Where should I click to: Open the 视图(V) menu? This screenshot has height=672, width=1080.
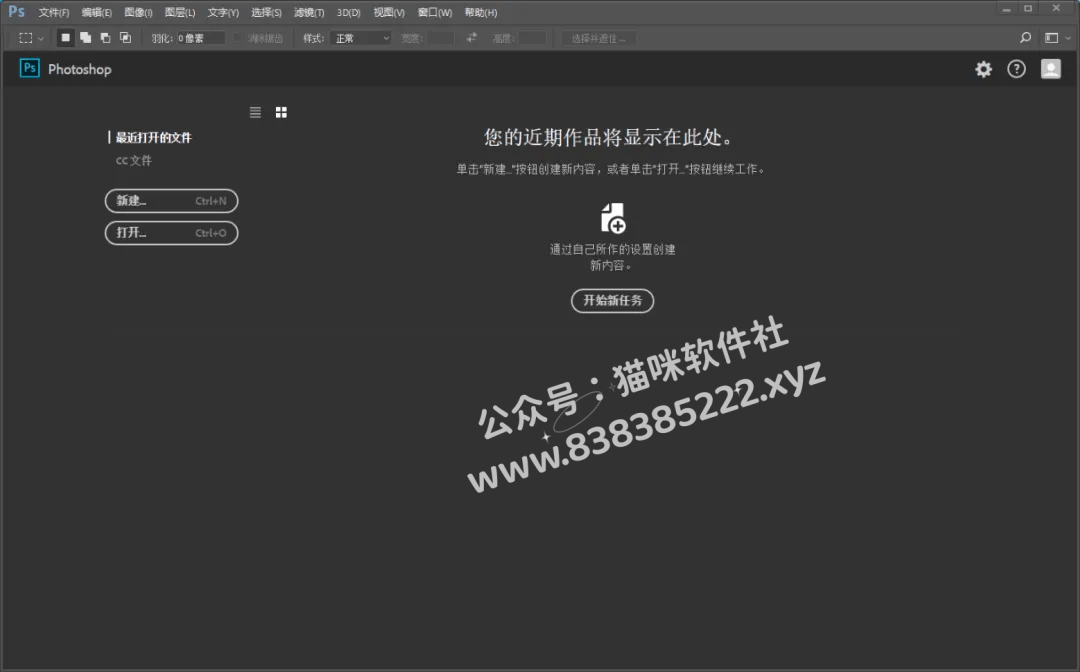click(x=388, y=12)
